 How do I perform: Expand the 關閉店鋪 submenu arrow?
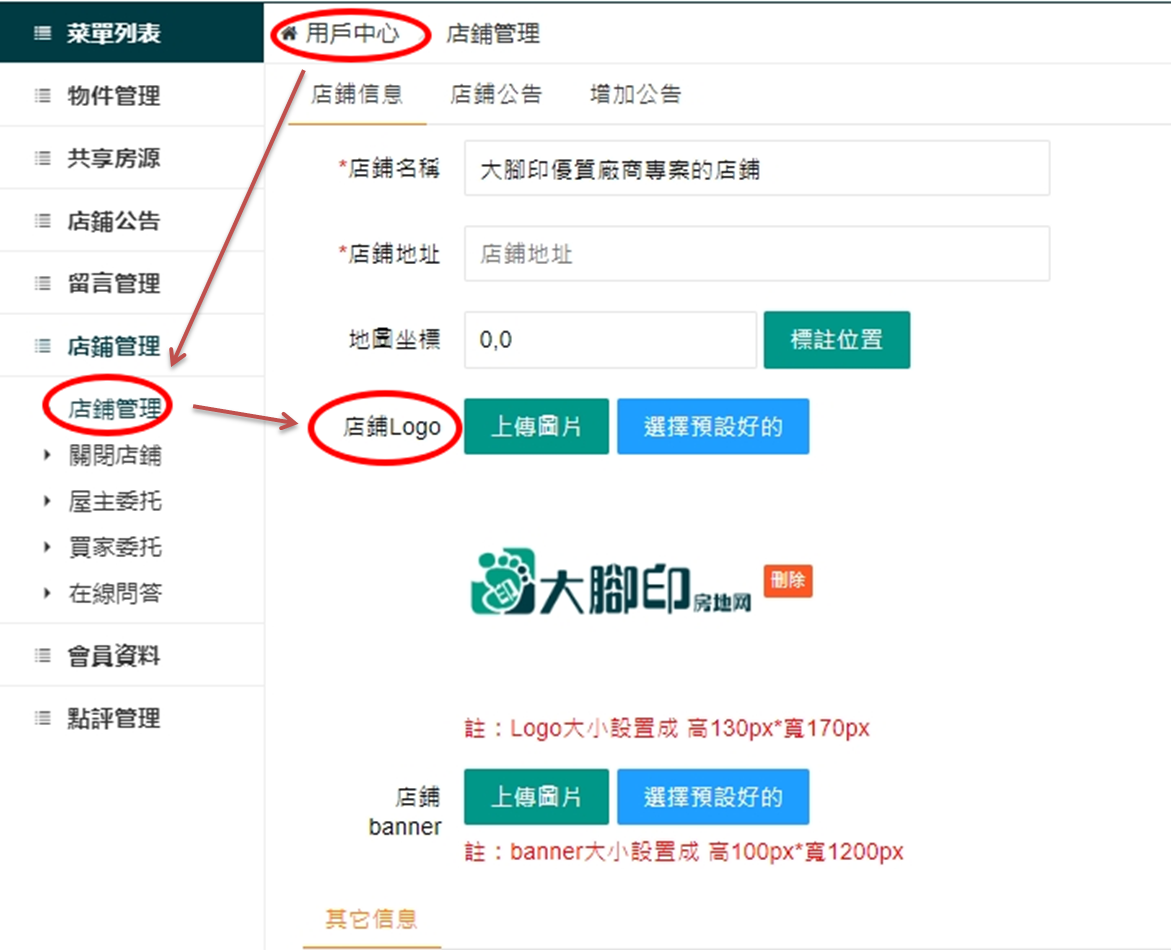point(47,456)
